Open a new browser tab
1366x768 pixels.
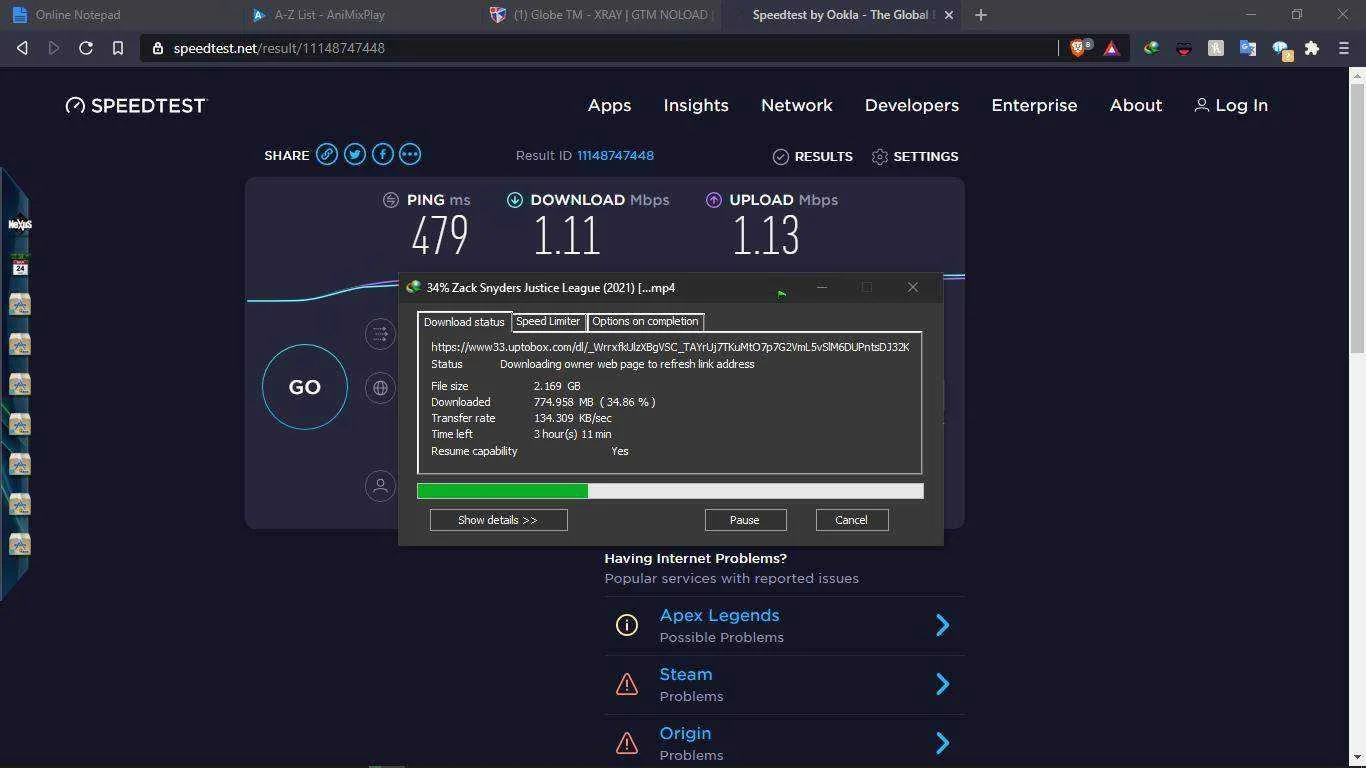click(981, 15)
